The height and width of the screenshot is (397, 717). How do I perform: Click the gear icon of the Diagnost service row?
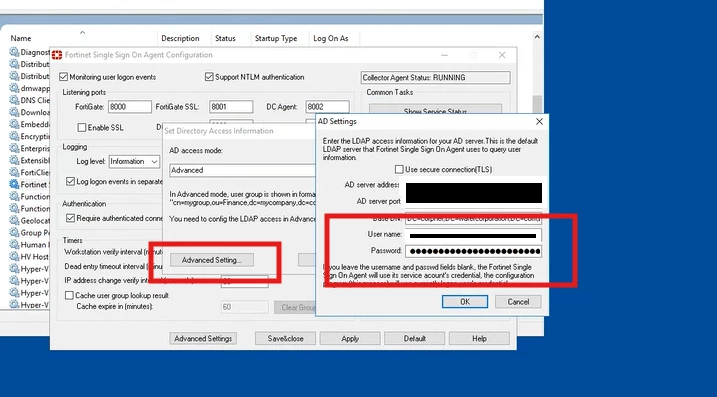[x=14, y=52]
